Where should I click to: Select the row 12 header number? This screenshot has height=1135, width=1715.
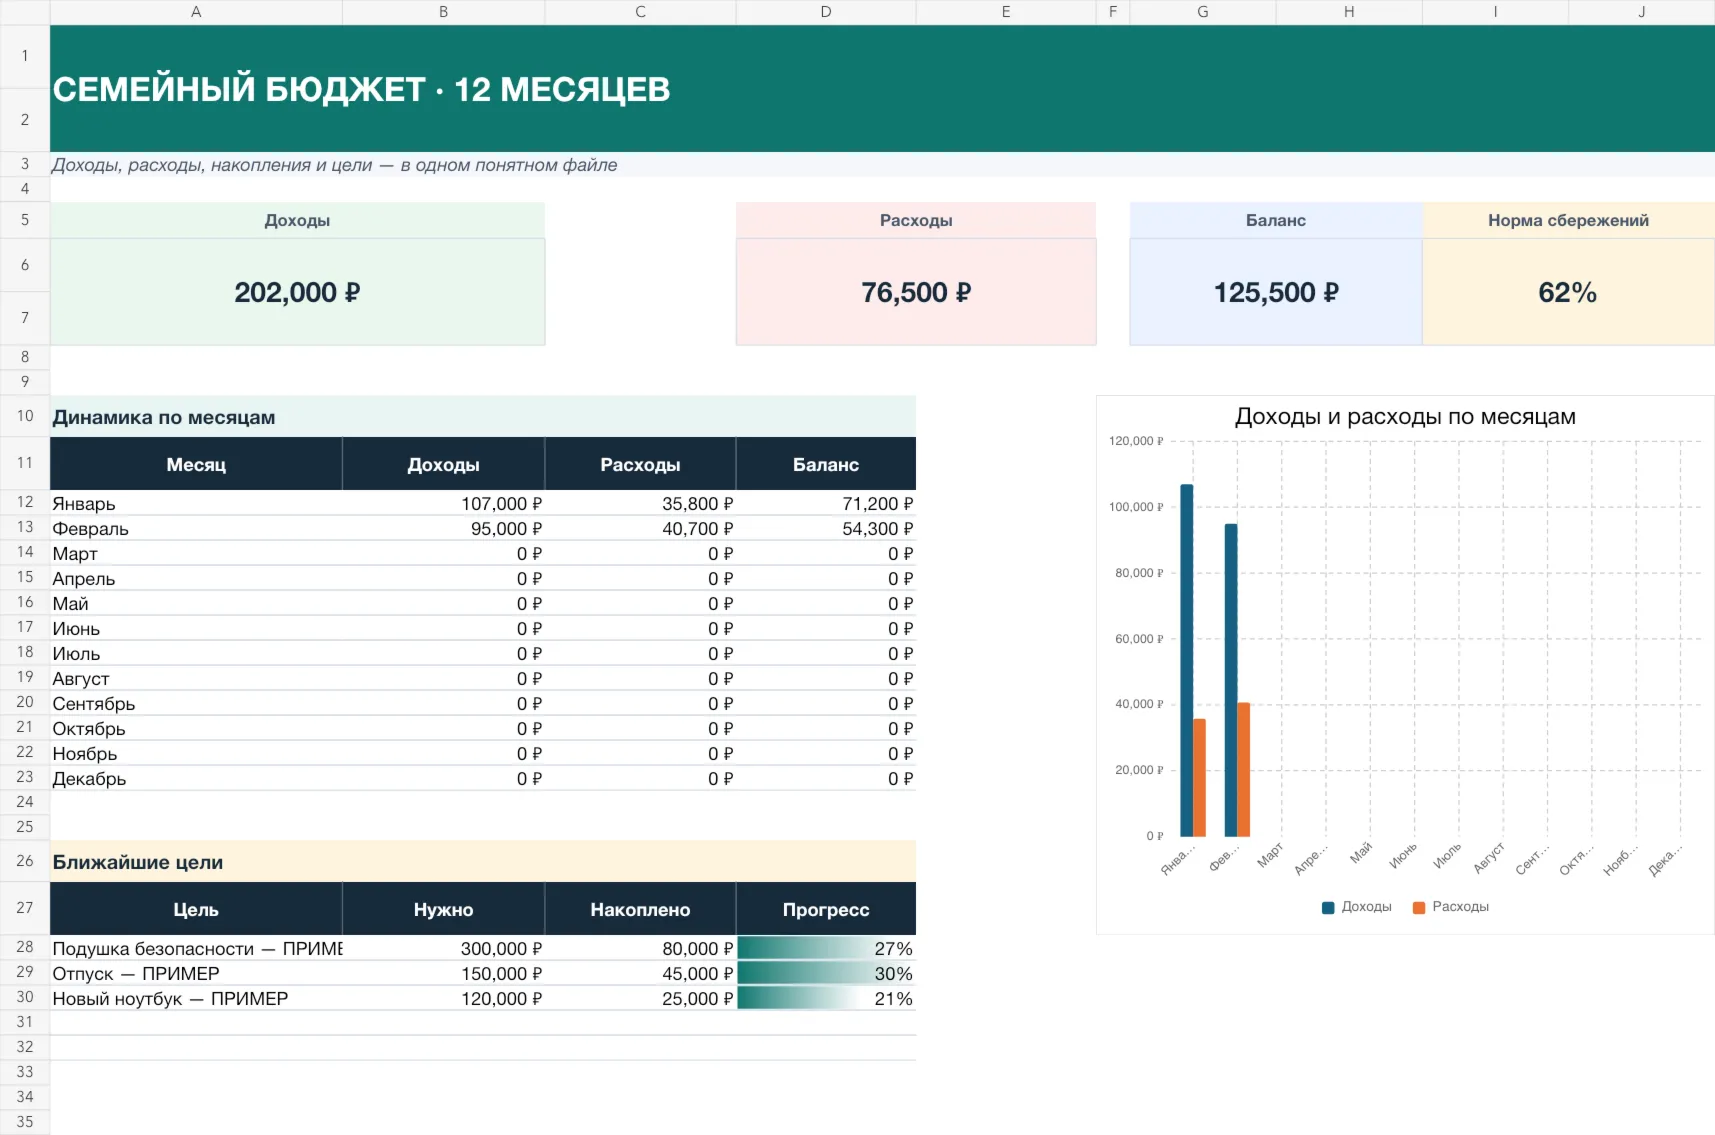point(25,502)
